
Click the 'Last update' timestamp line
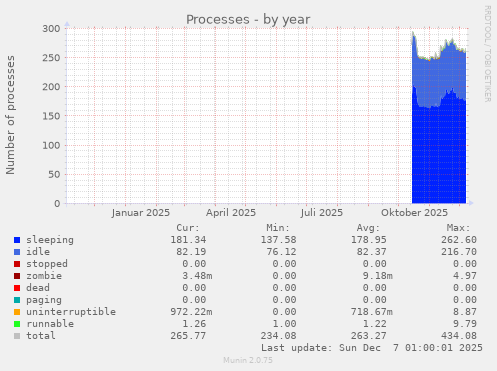pyautogui.click(x=372, y=348)
